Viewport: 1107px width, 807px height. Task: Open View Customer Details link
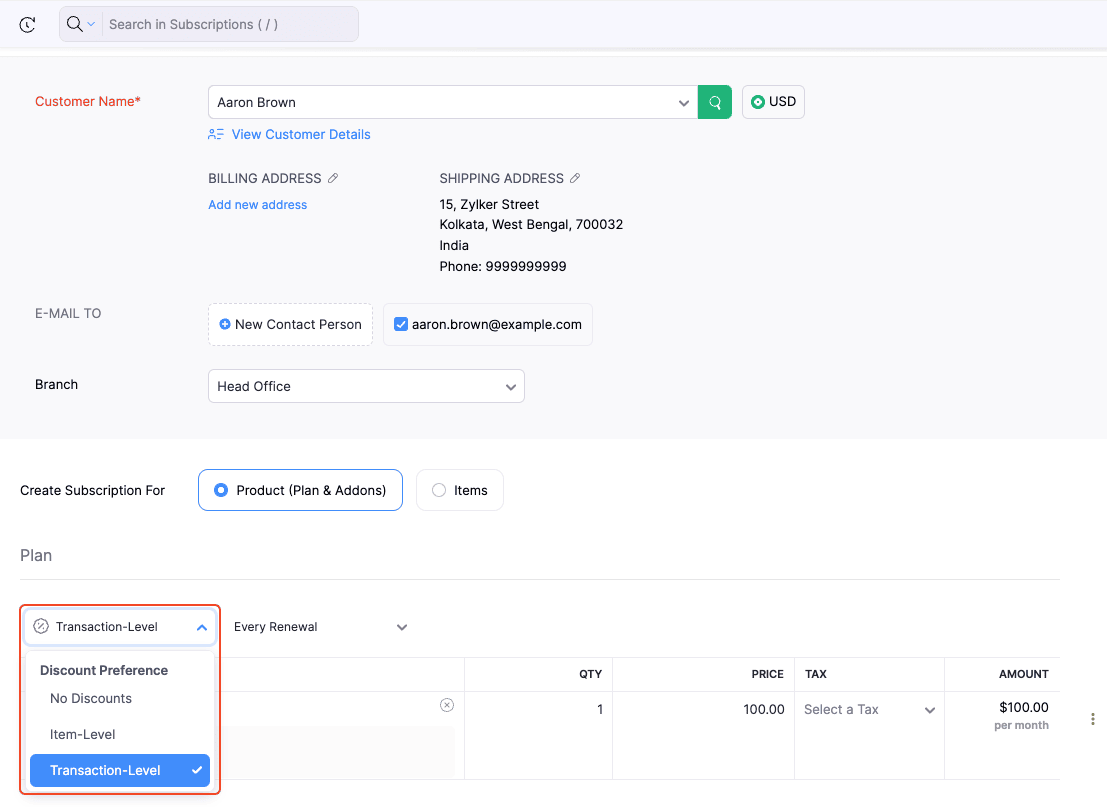click(301, 134)
